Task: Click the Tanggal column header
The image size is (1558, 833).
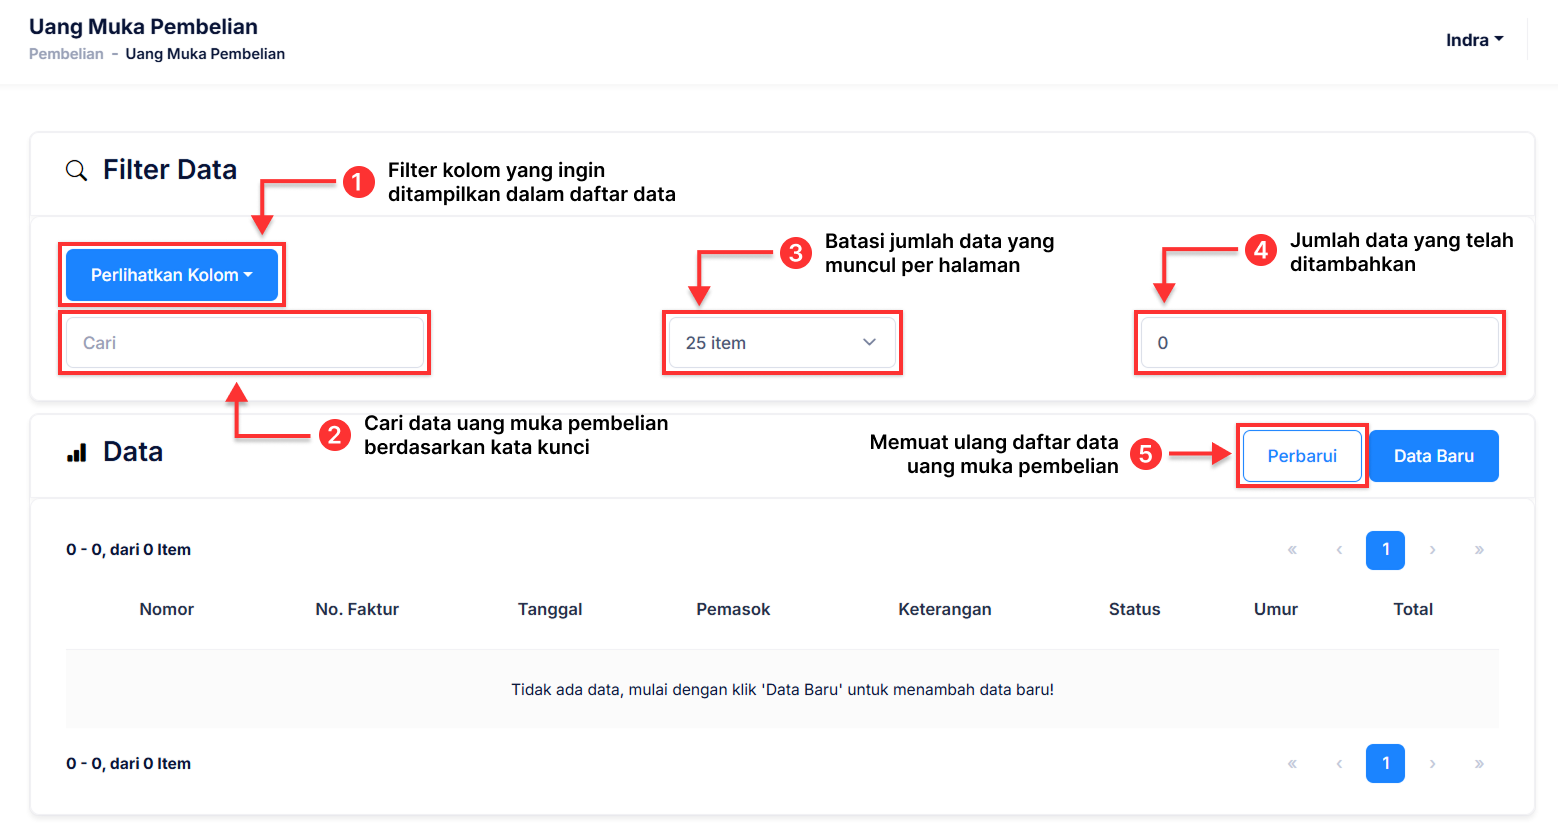Action: 550,609
